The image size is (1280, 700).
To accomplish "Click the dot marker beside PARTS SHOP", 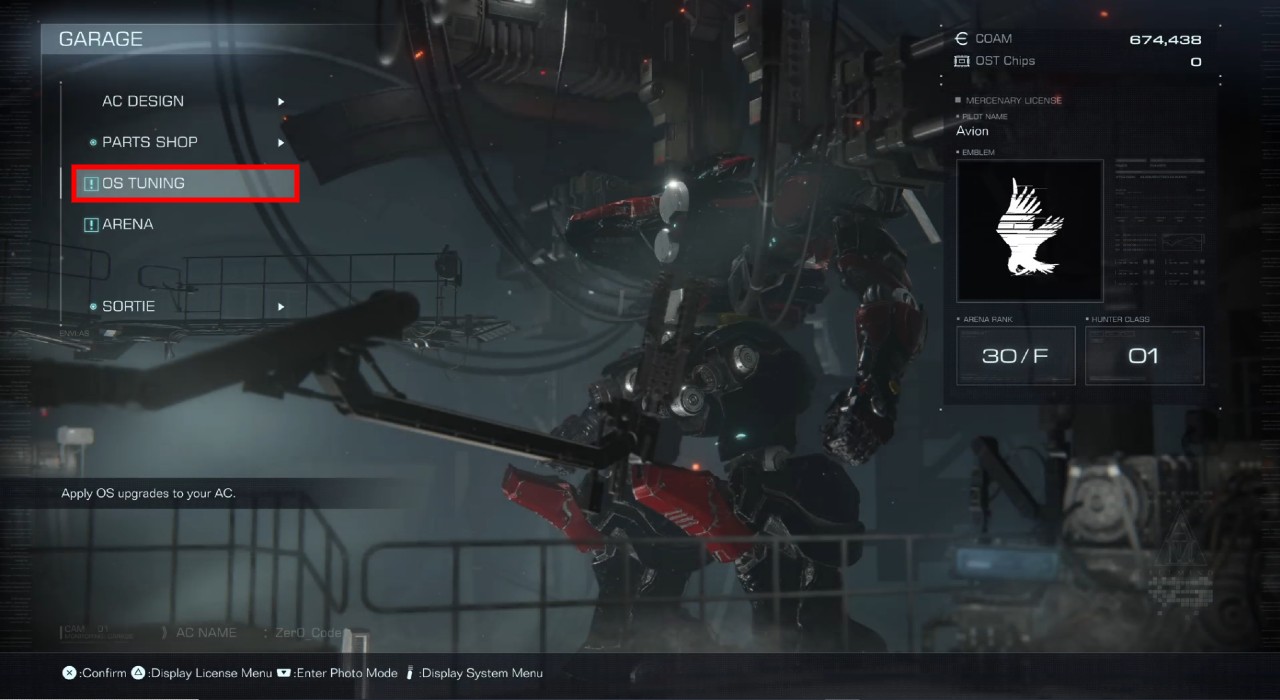I will [93, 143].
